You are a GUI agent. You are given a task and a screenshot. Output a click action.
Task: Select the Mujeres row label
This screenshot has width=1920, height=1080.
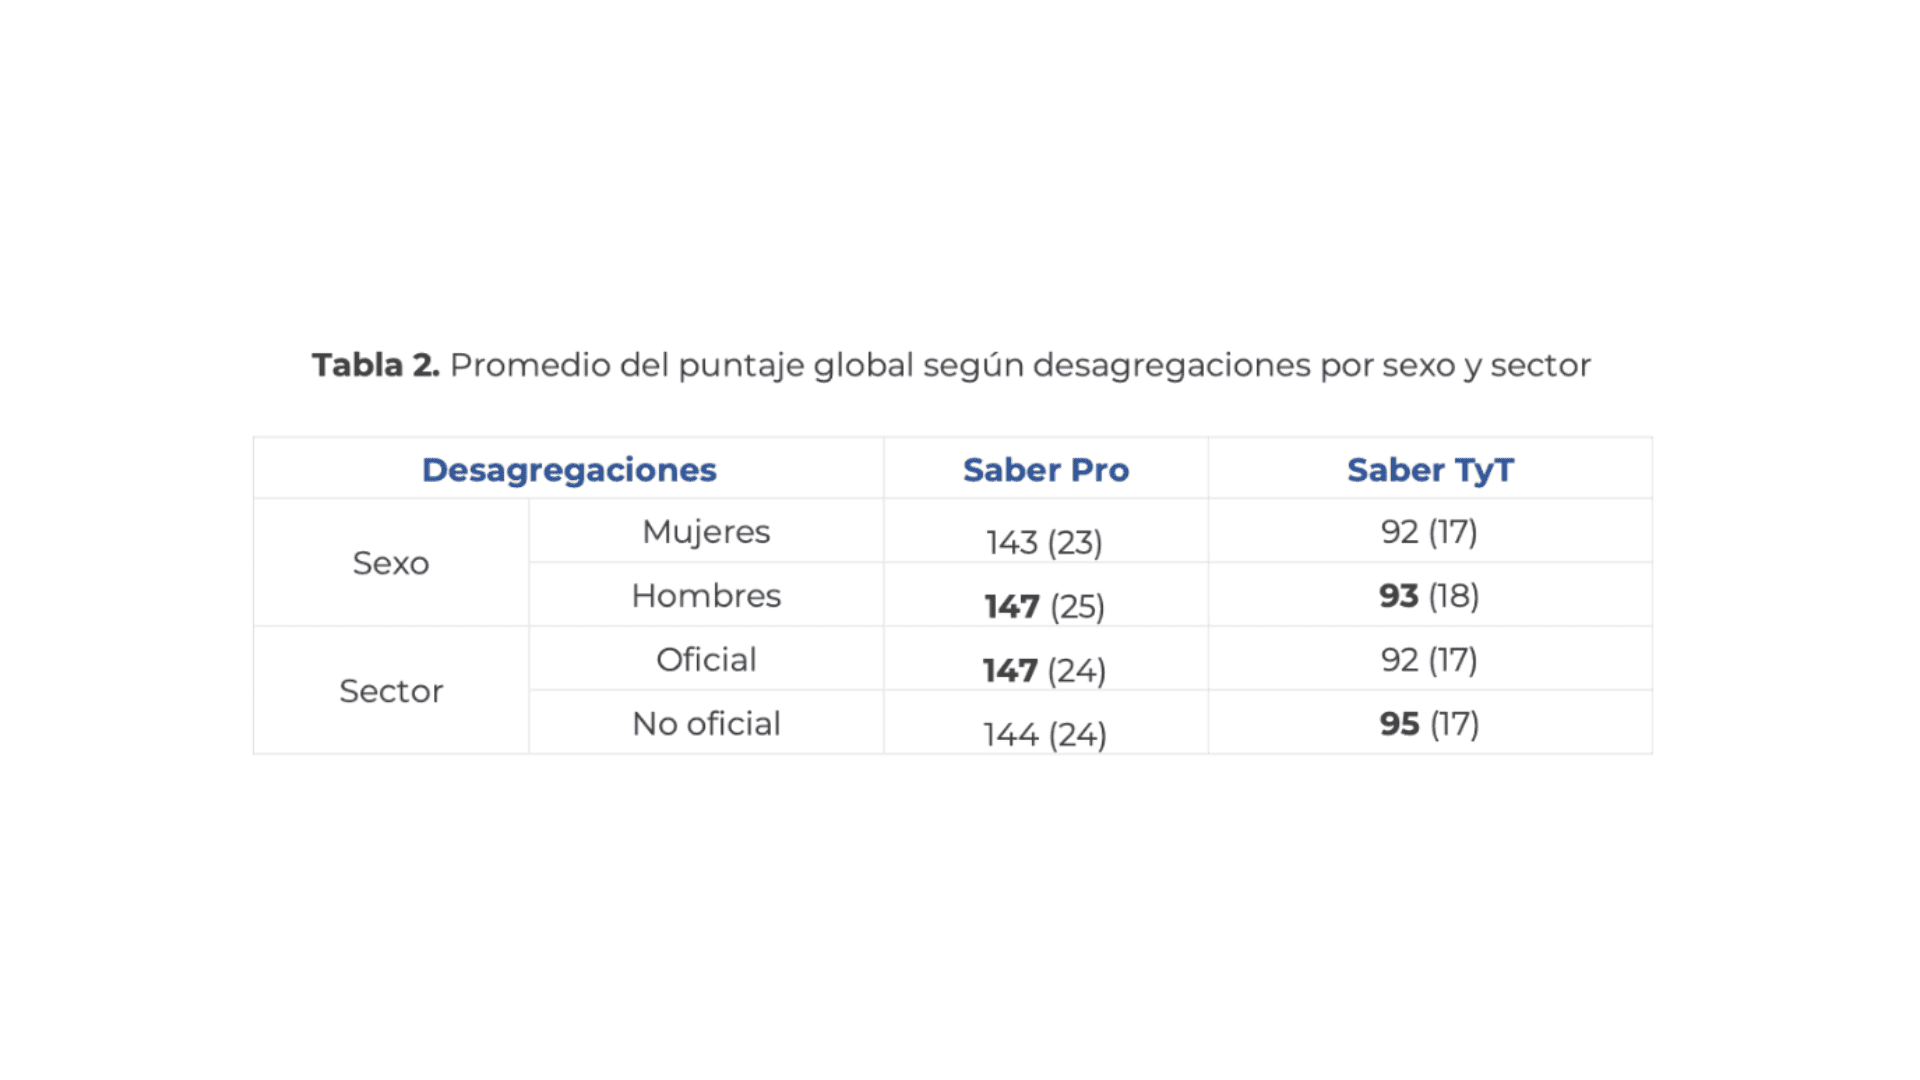[x=706, y=532]
